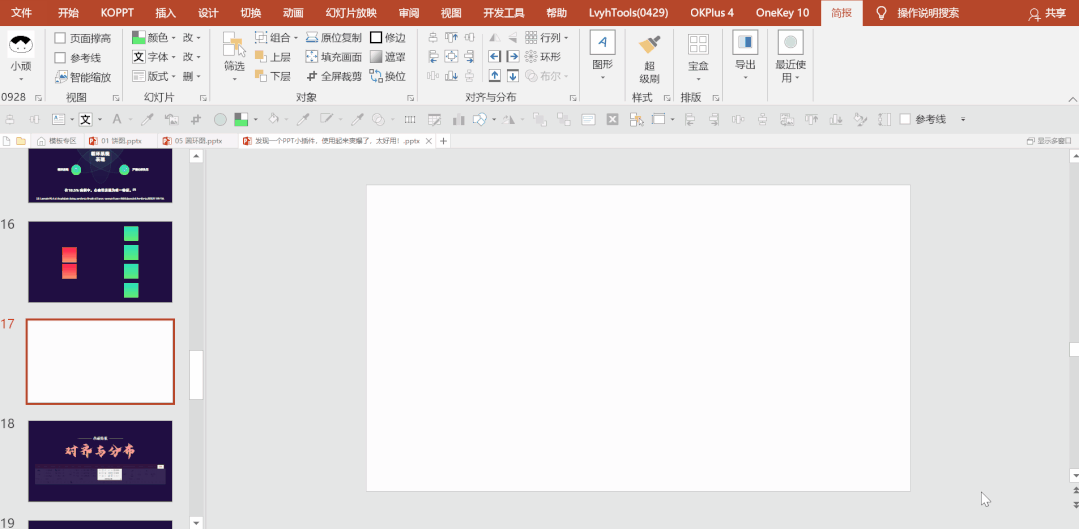Viewport: 1079px width, 529px height.
Task: Enable the 页面撑高 checkbox
Action: (61, 39)
